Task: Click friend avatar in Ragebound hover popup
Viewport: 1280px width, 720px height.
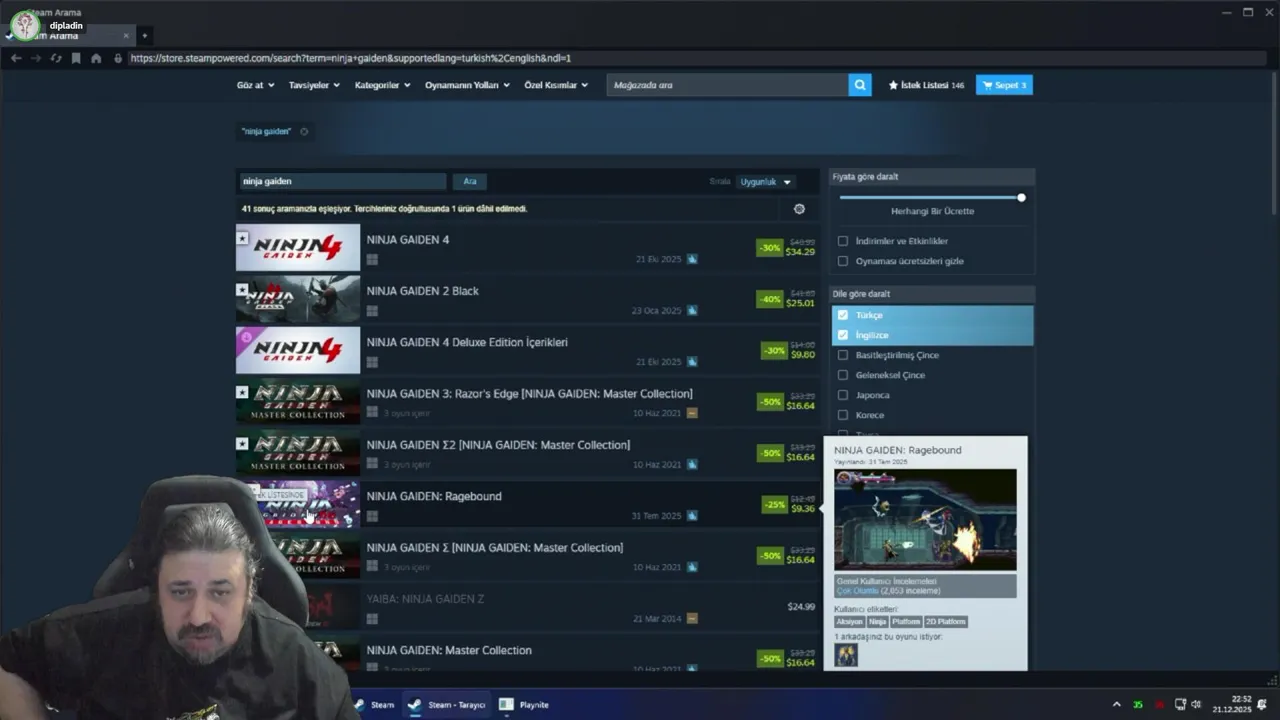Action: 846,655
